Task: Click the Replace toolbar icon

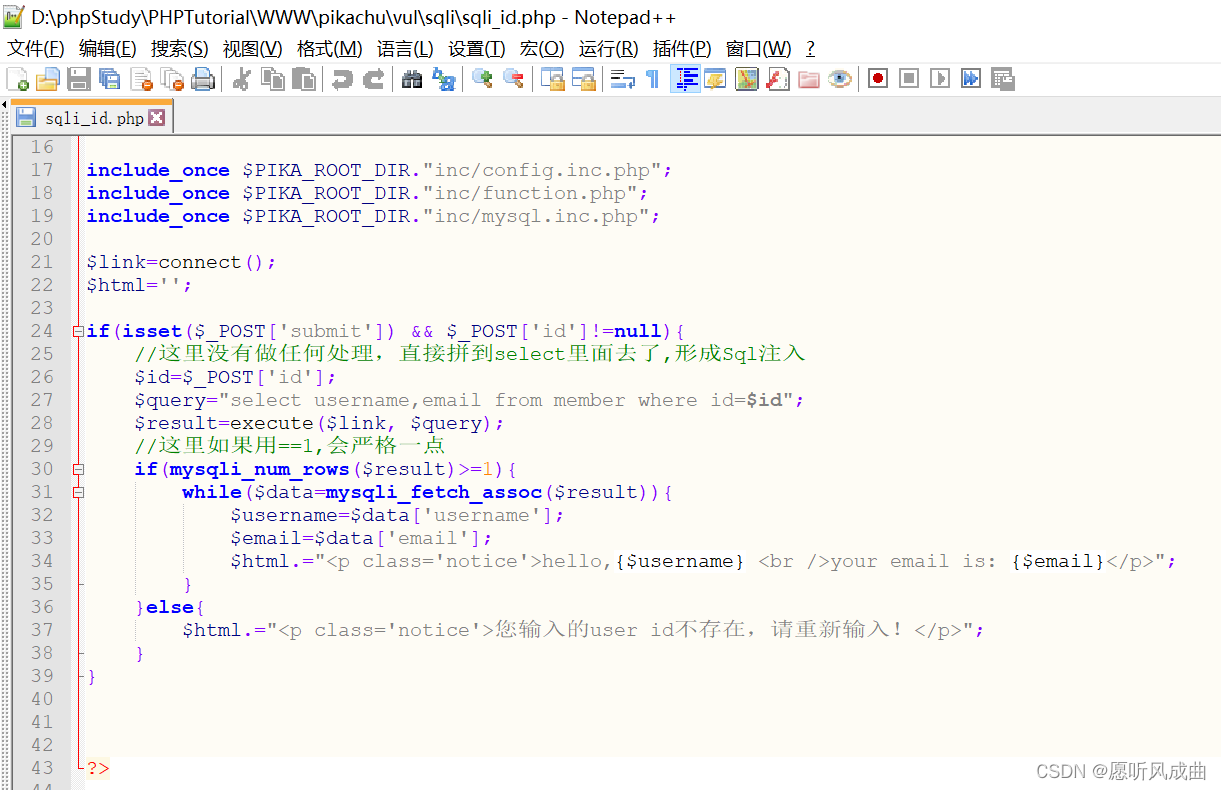Action: [x=443, y=79]
